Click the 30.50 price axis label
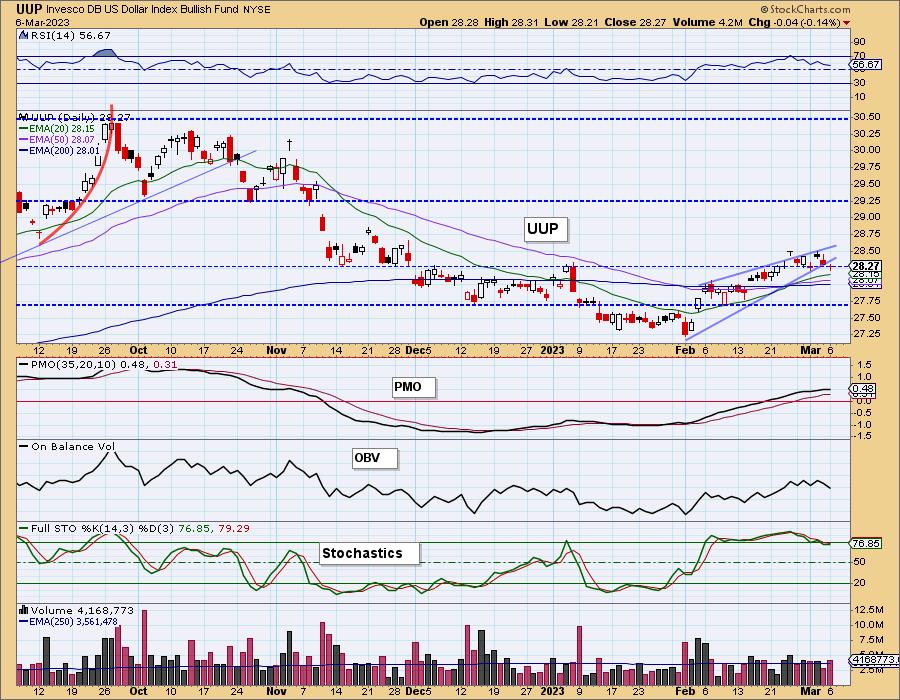Viewport: 900px width, 700px height. pos(867,116)
